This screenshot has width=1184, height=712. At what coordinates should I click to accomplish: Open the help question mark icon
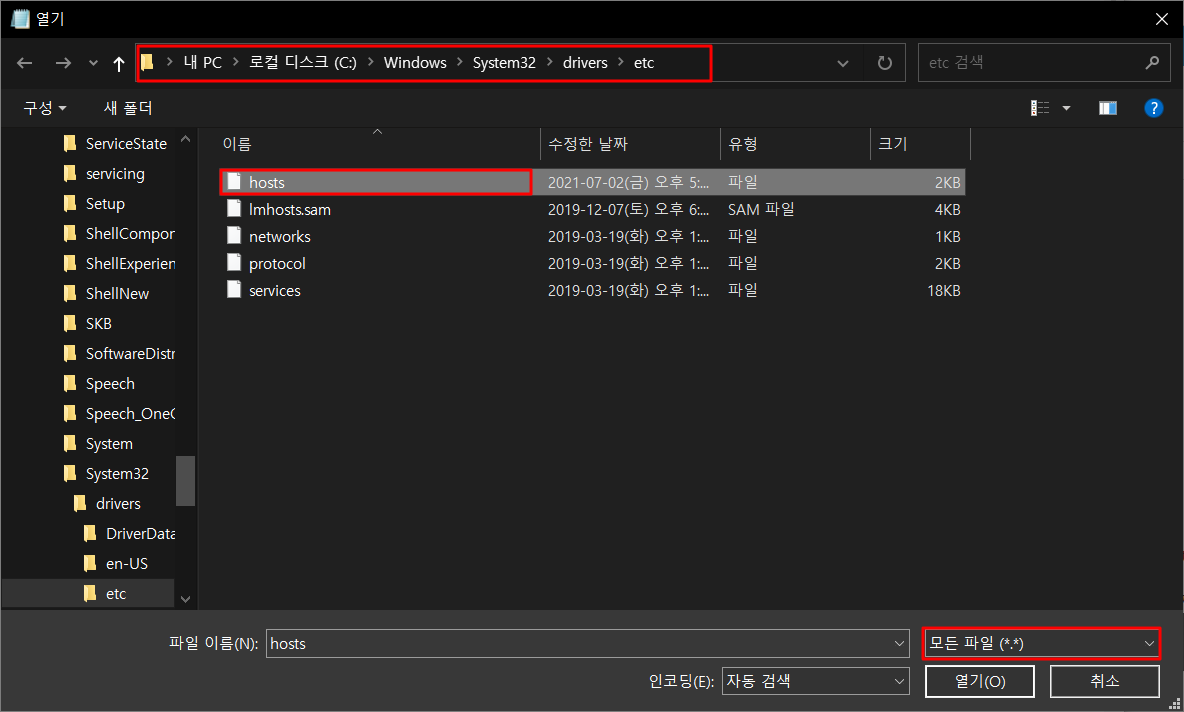coord(1153,108)
